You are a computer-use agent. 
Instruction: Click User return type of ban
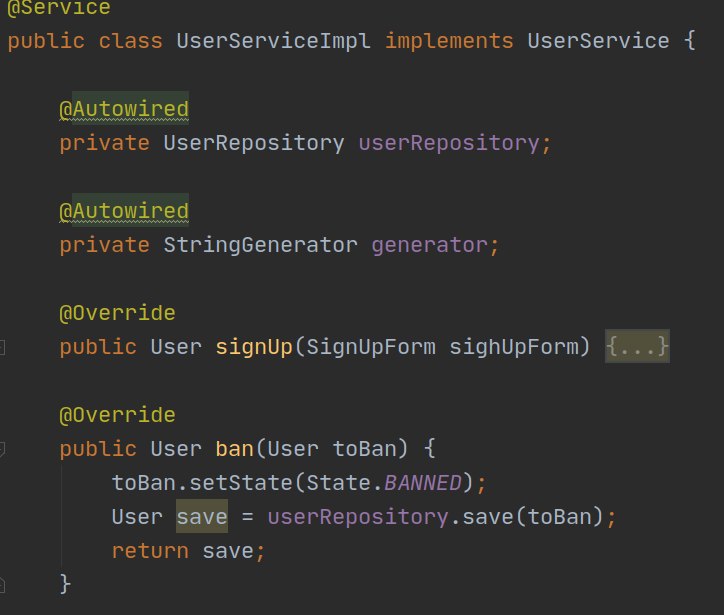176,449
